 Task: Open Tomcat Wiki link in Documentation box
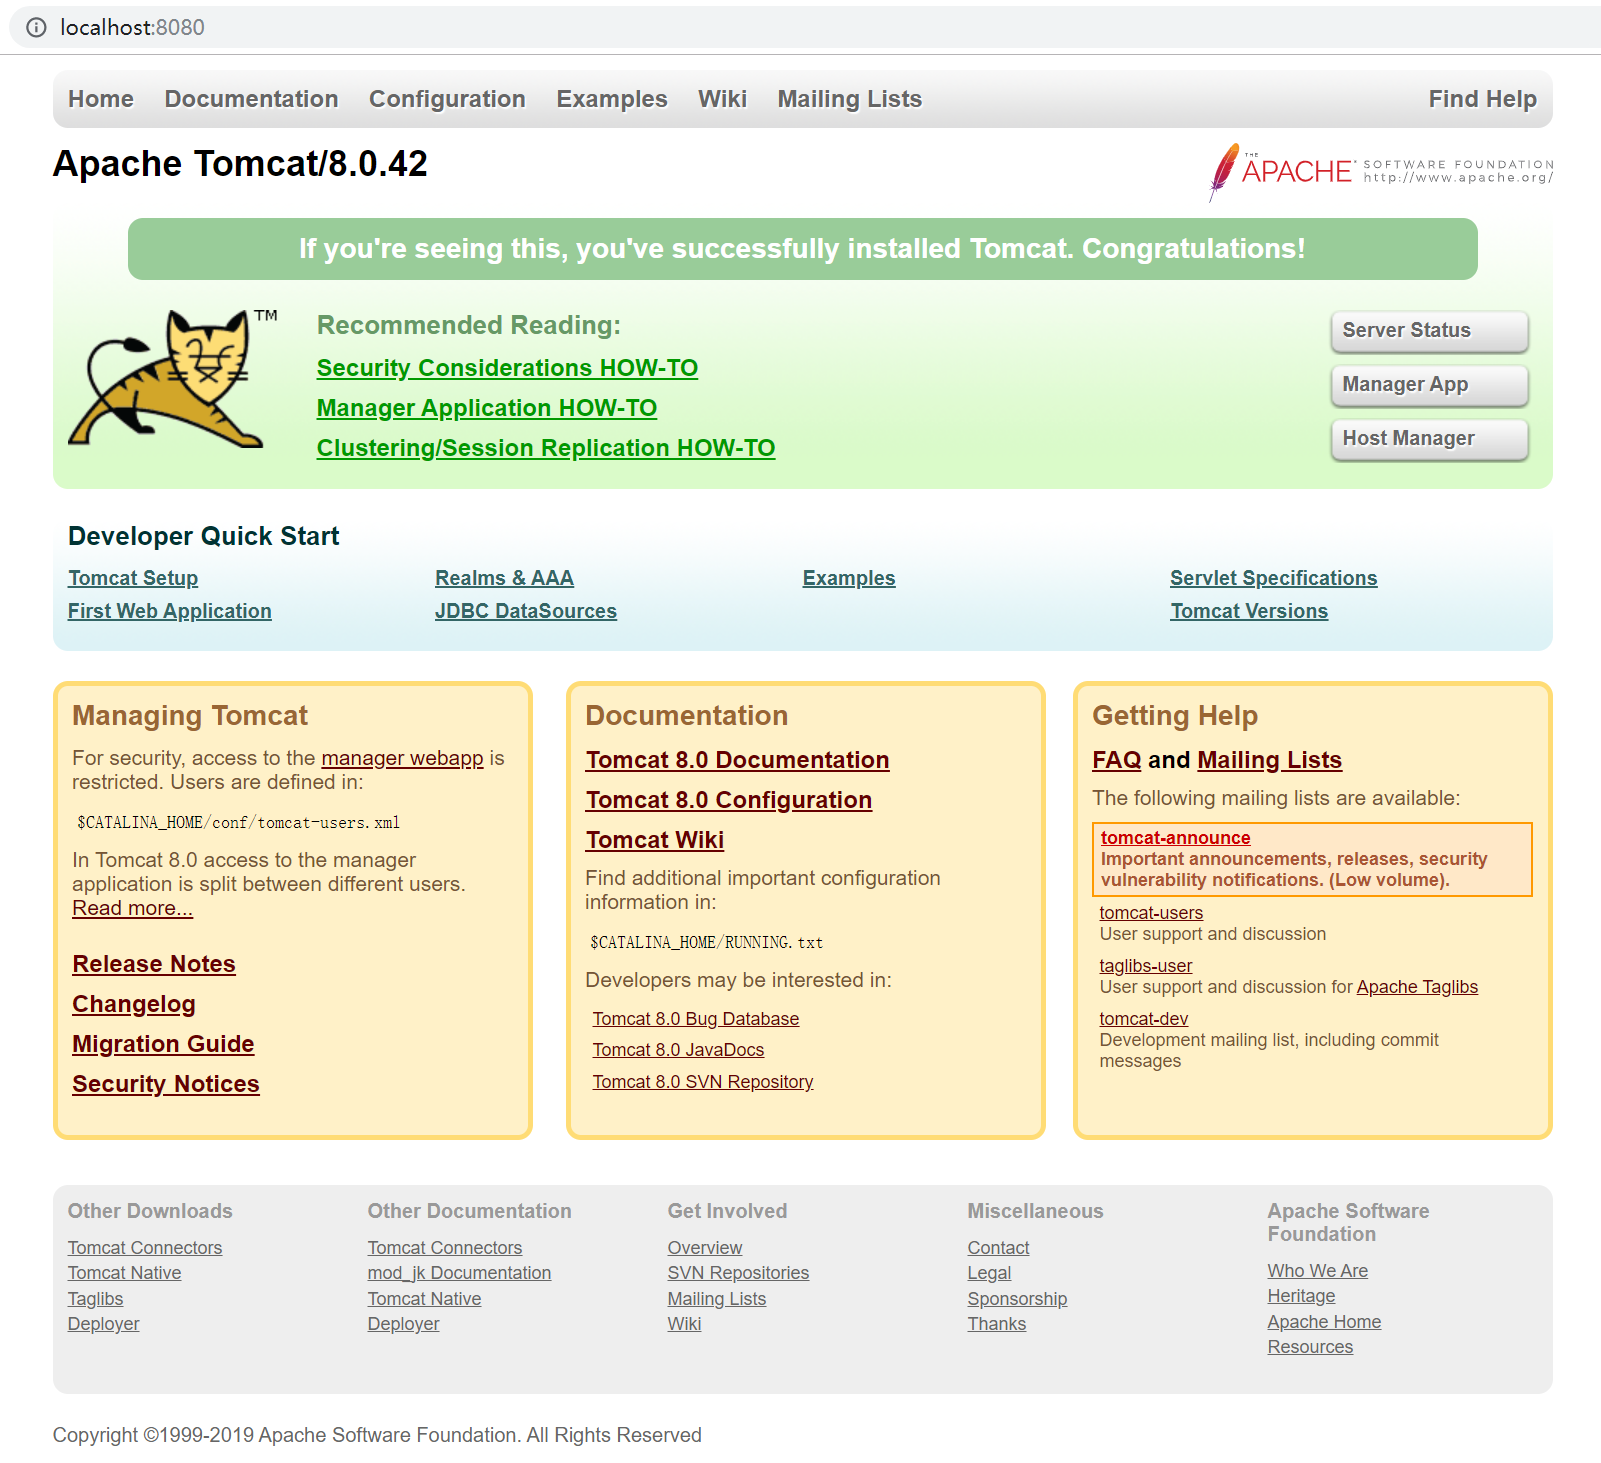[x=655, y=840]
